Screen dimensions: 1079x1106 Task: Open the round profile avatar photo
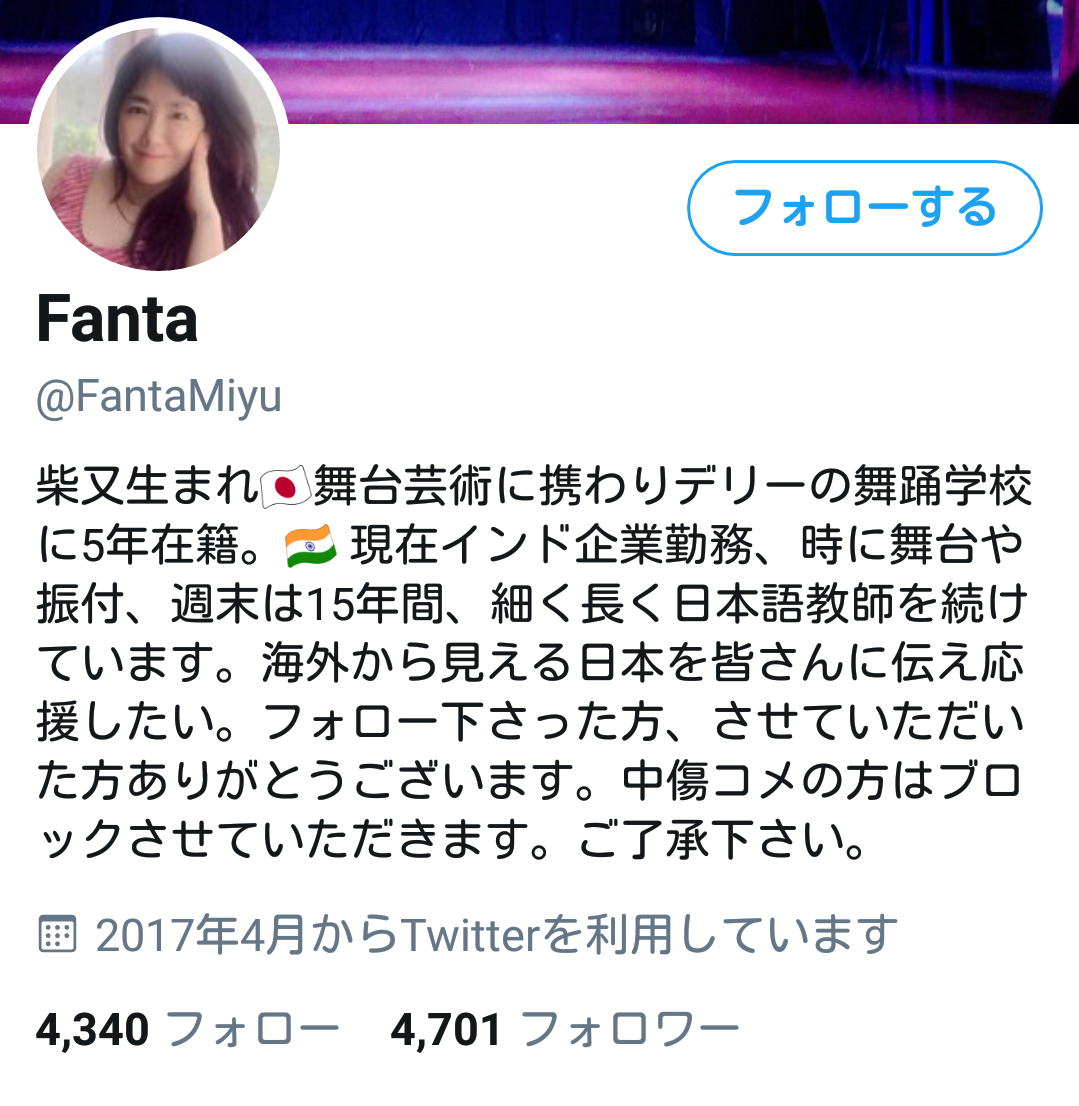[x=159, y=149]
